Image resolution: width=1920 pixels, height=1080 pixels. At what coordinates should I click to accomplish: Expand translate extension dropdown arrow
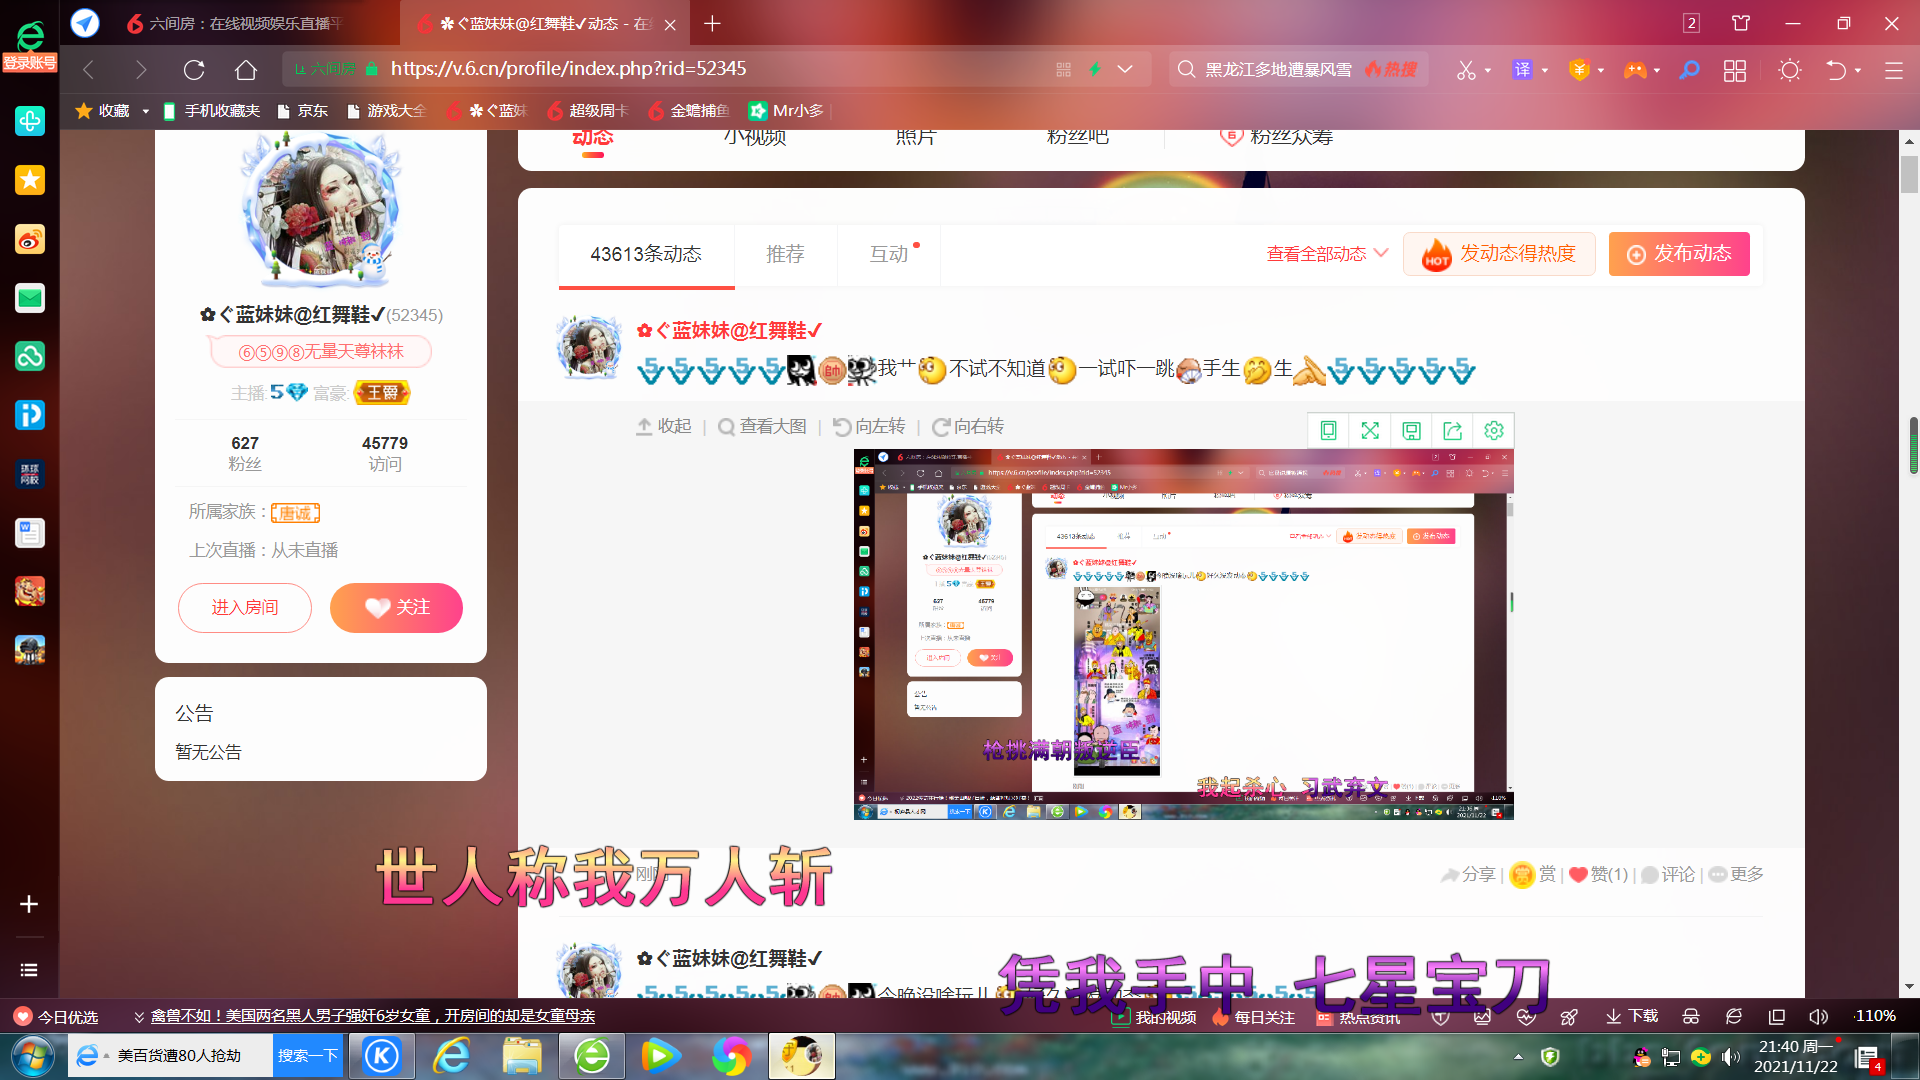(x=1545, y=70)
